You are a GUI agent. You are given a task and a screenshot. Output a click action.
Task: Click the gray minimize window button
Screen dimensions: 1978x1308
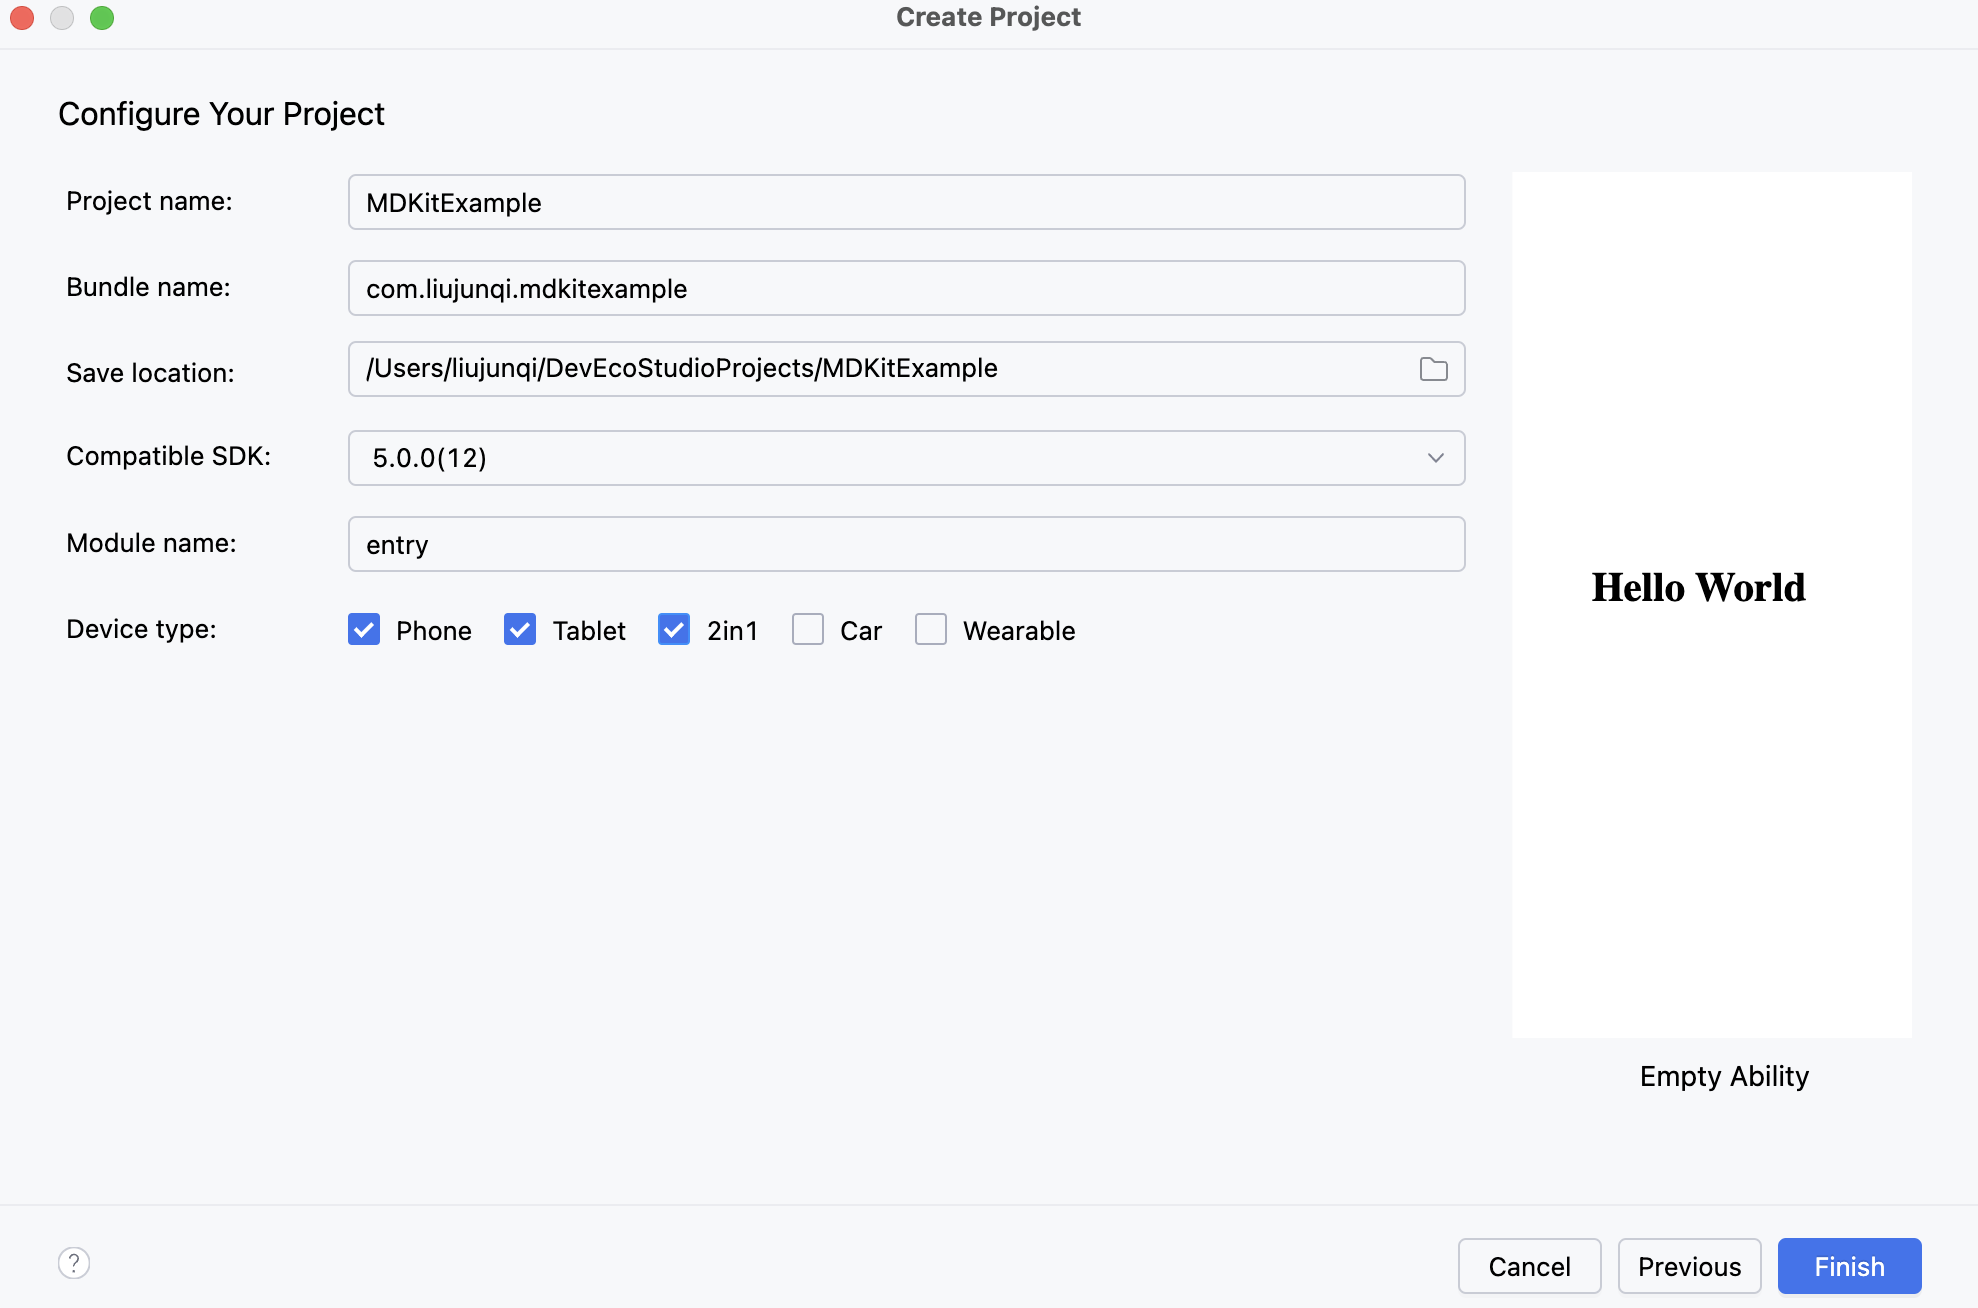pos(62,18)
